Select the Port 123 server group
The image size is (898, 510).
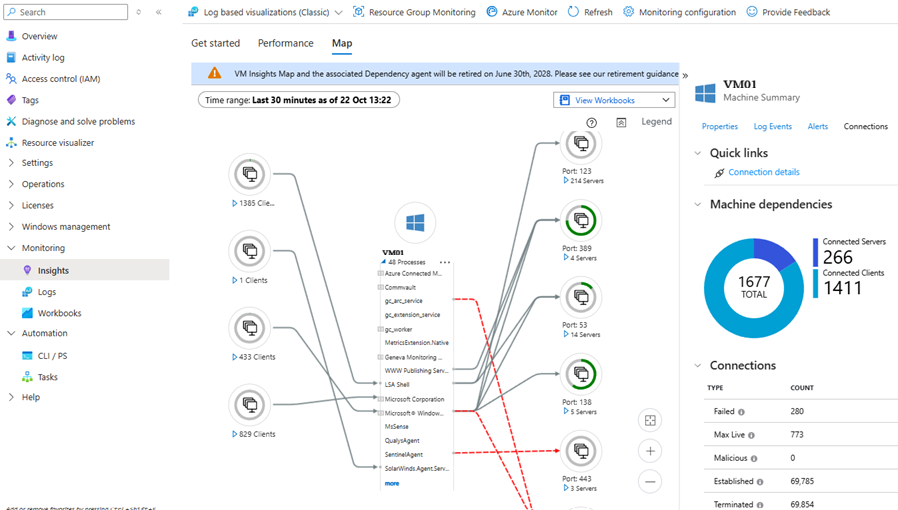(581, 143)
